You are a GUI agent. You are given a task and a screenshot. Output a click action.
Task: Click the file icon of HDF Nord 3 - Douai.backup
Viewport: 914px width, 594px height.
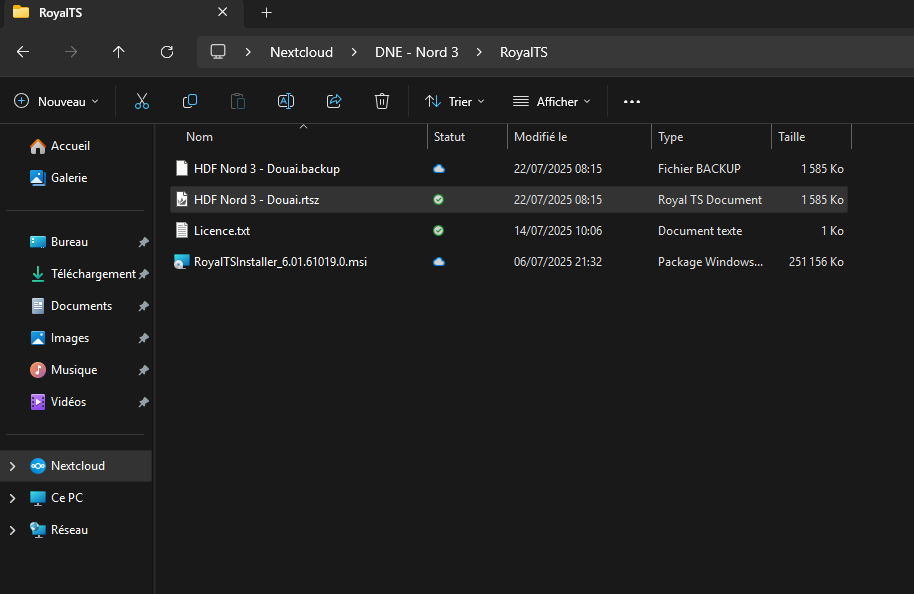(x=182, y=168)
